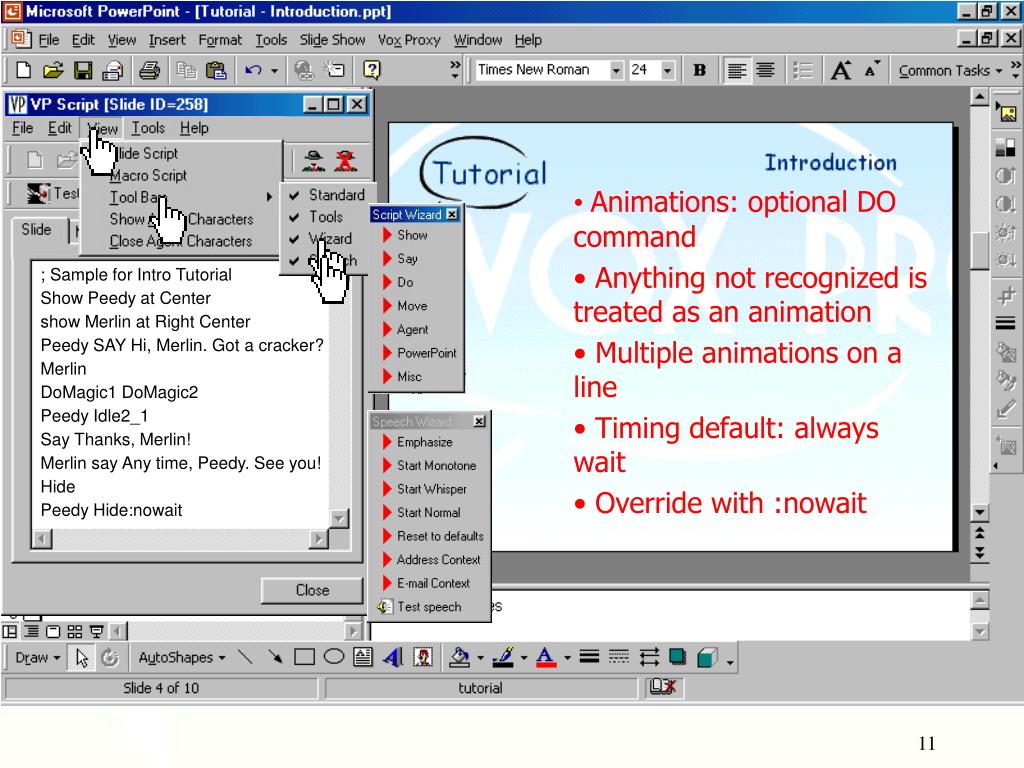Image resolution: width=1024 pixels, height=768 pixels.
Task: Open the font size 24 dropdown
Action: click(x=667, y=70)
